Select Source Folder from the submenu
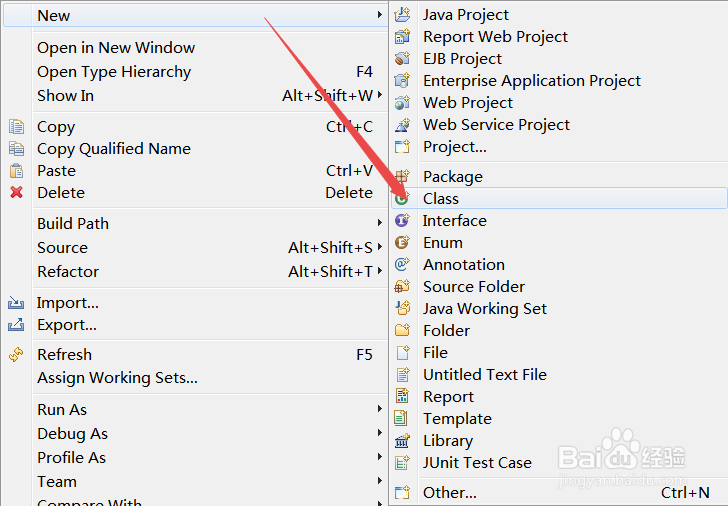Viewport: 728px width, 506px height. tap(473, 287)
